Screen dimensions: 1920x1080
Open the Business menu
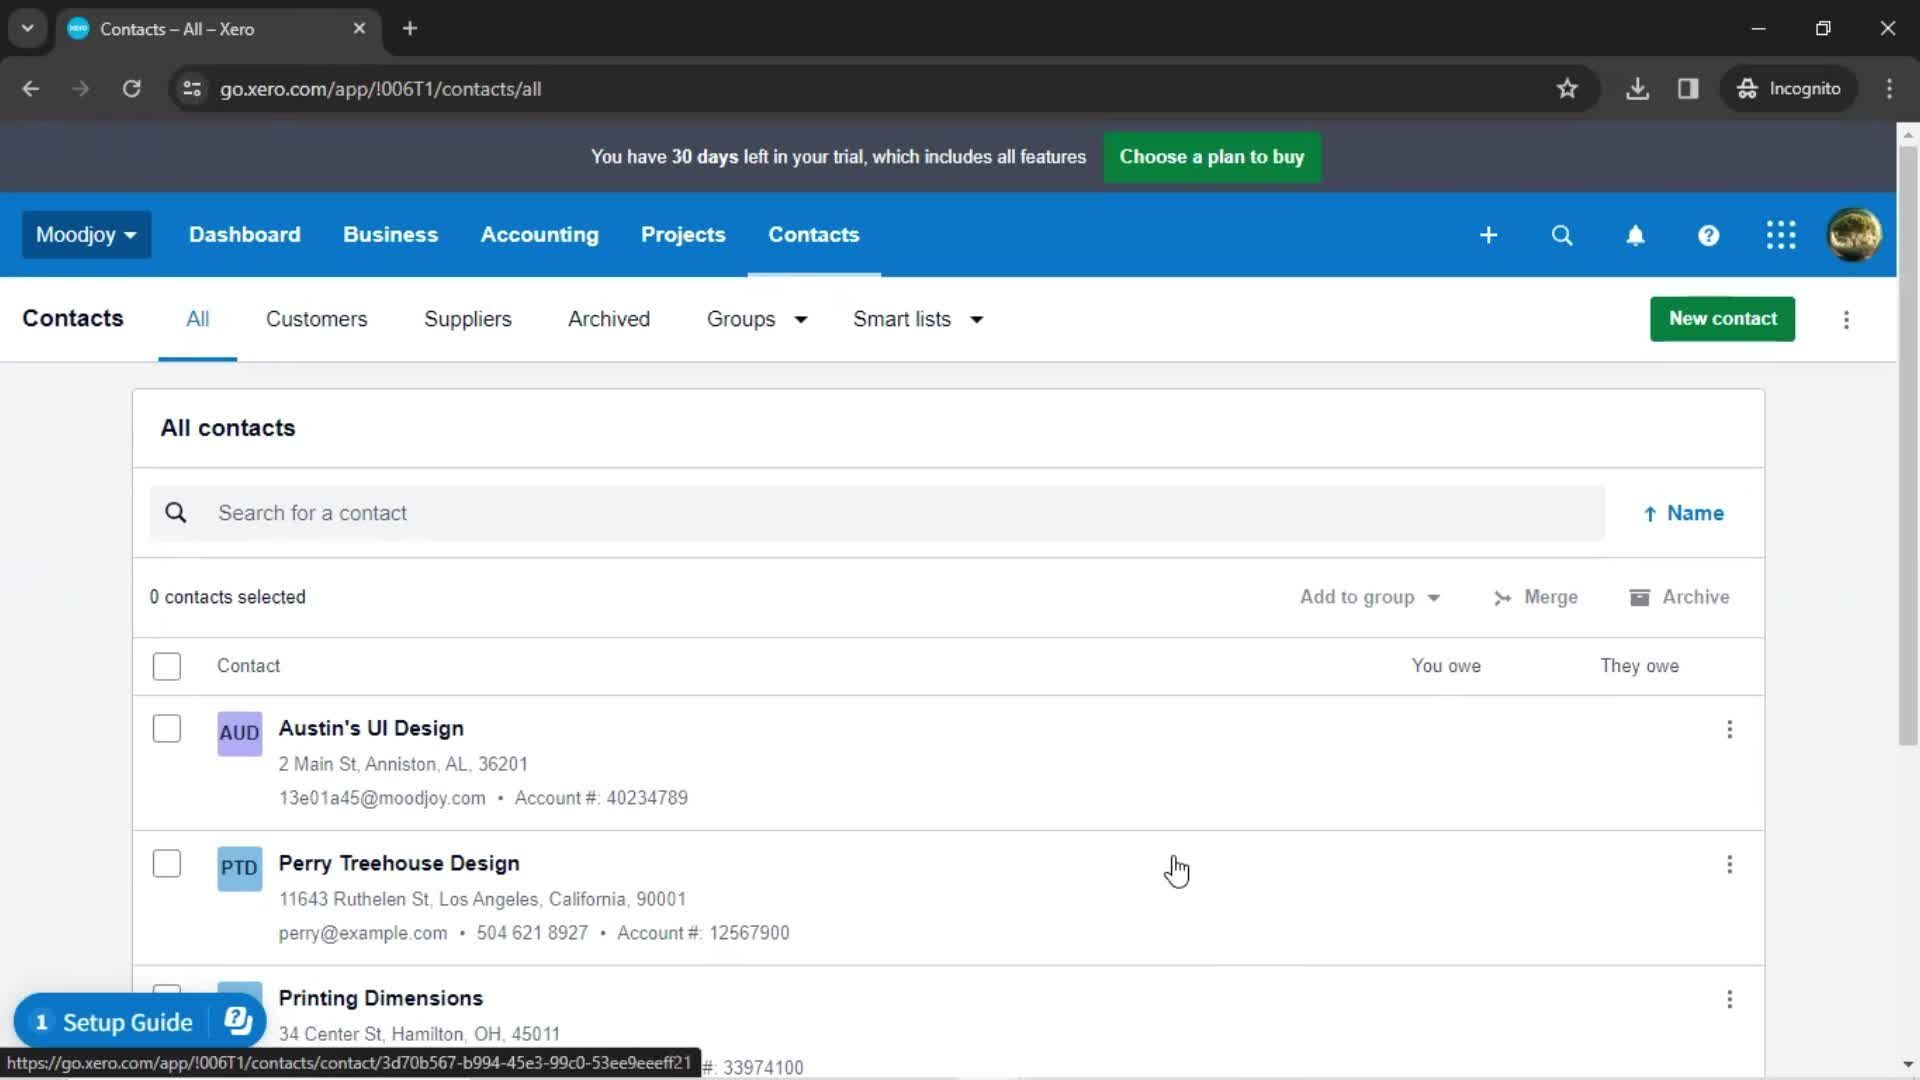click(390, 235)
